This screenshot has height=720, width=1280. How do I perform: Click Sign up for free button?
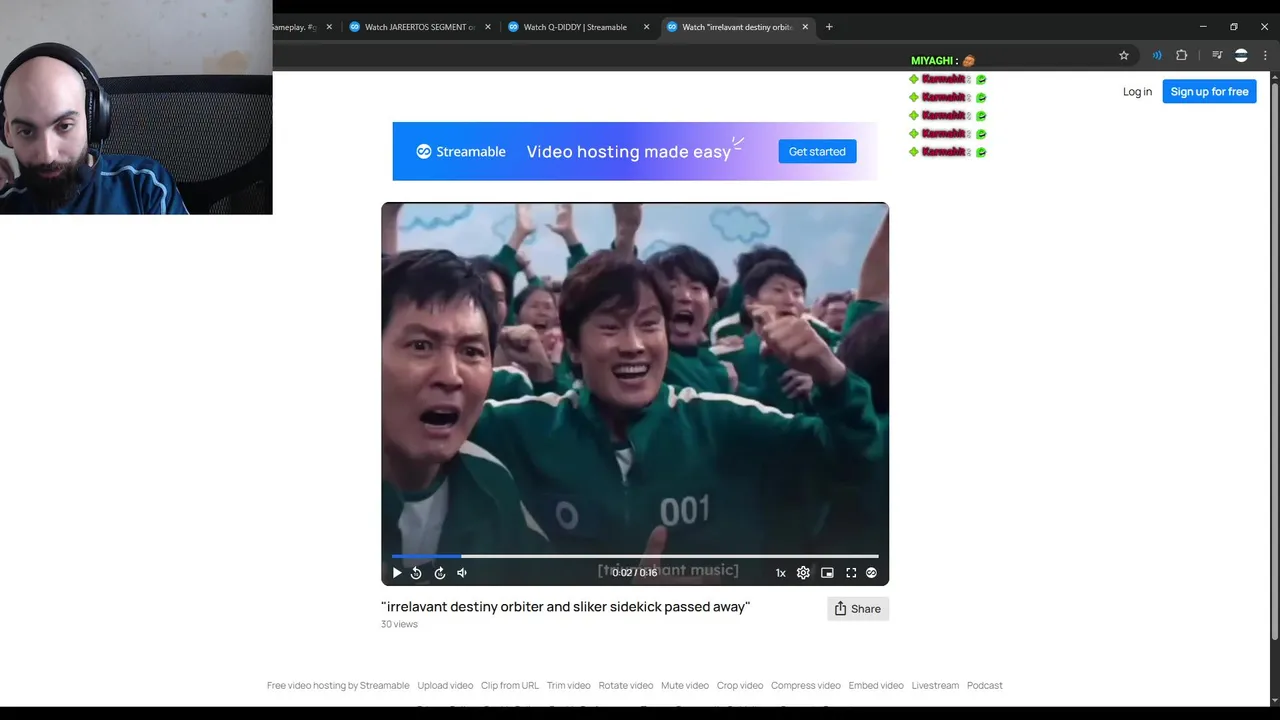tap(1209, 92)
